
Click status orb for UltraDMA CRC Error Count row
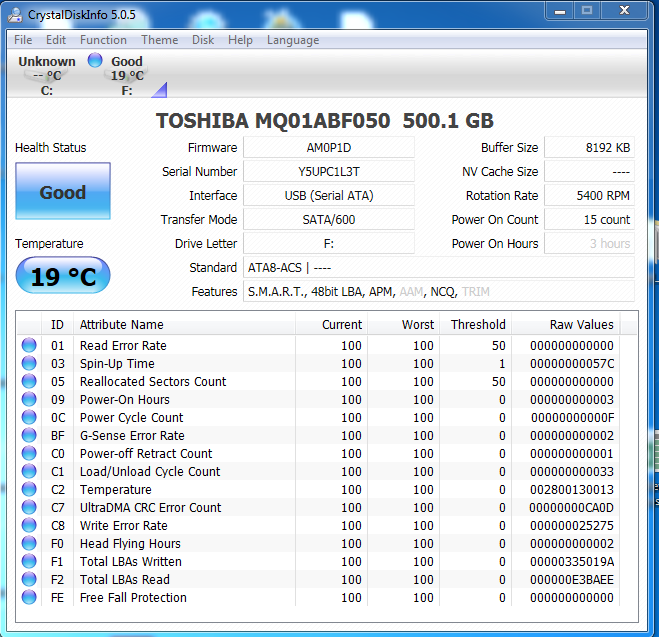tap(29, 507)
